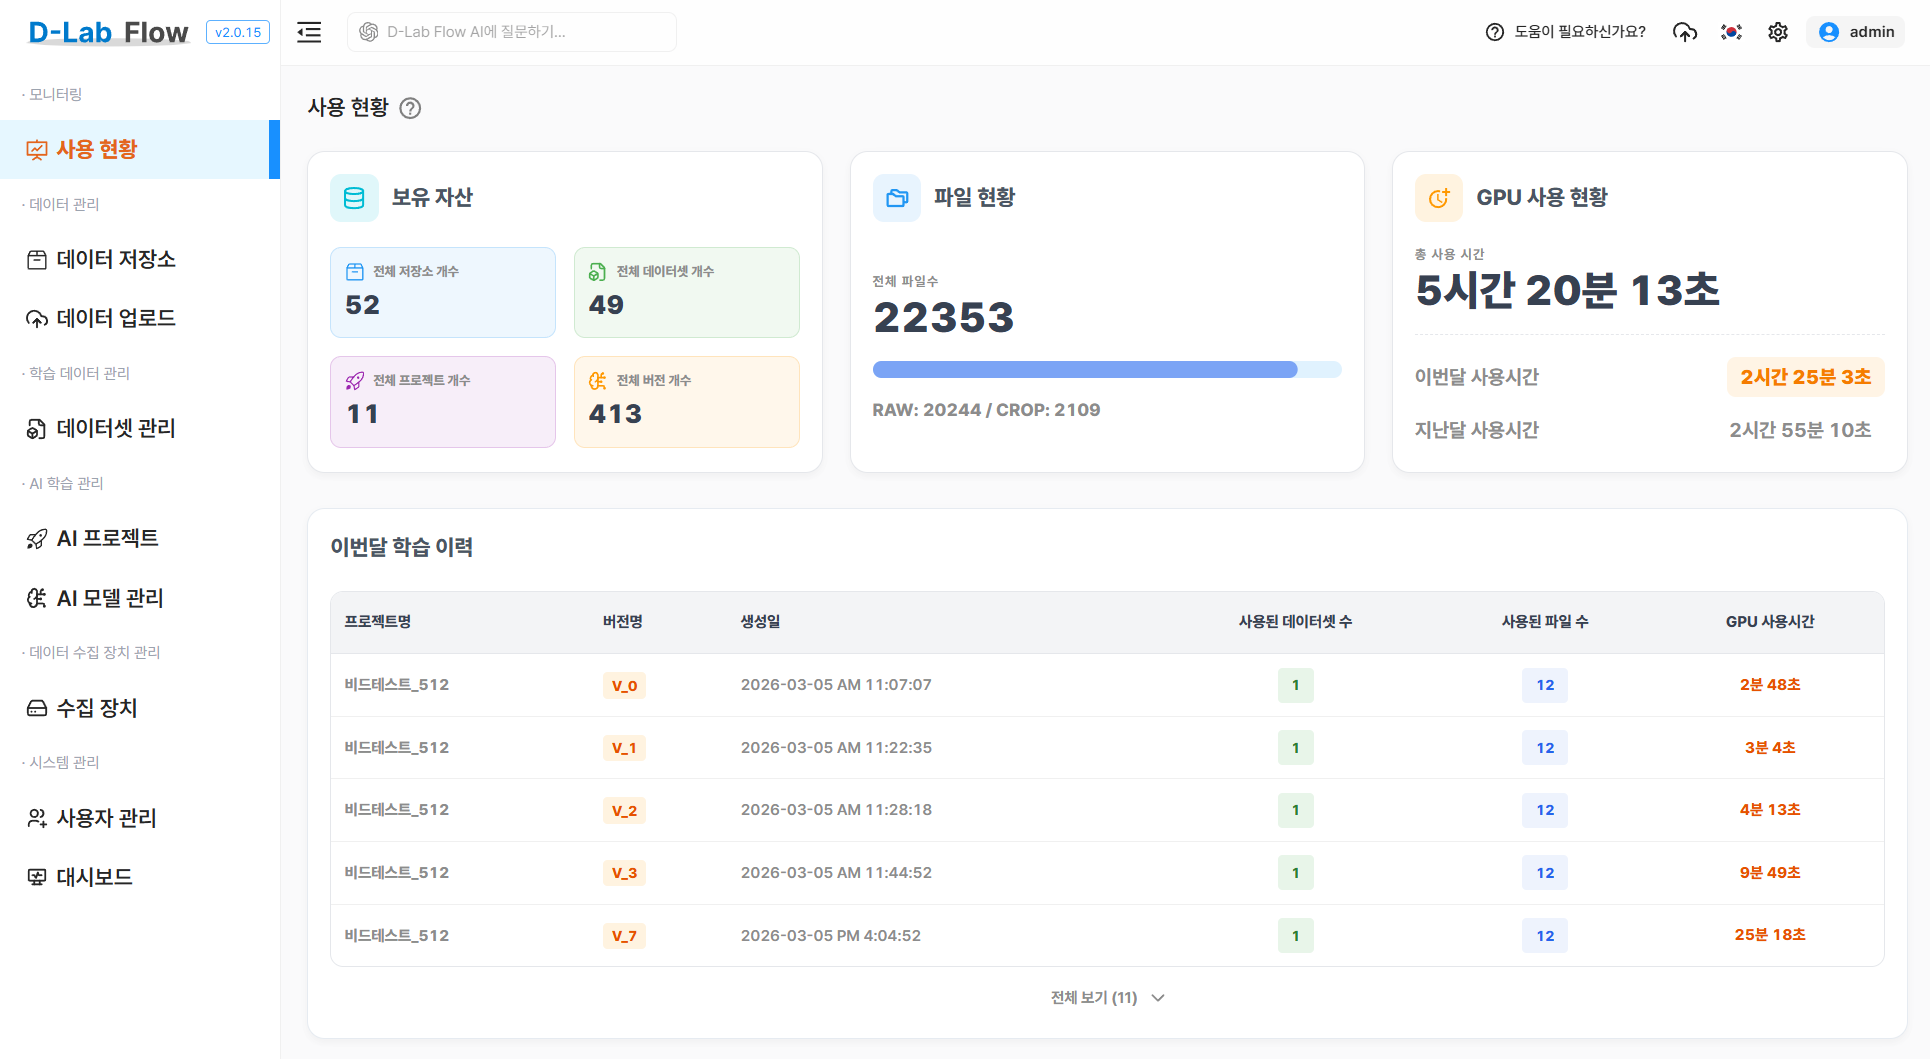Click the 도움이 필요하신가요? help link

pyautogui.click(x=1566, y=32)
